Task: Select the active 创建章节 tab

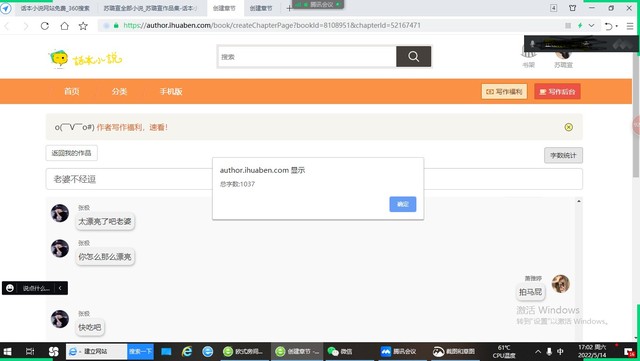Action: point(224,8)
